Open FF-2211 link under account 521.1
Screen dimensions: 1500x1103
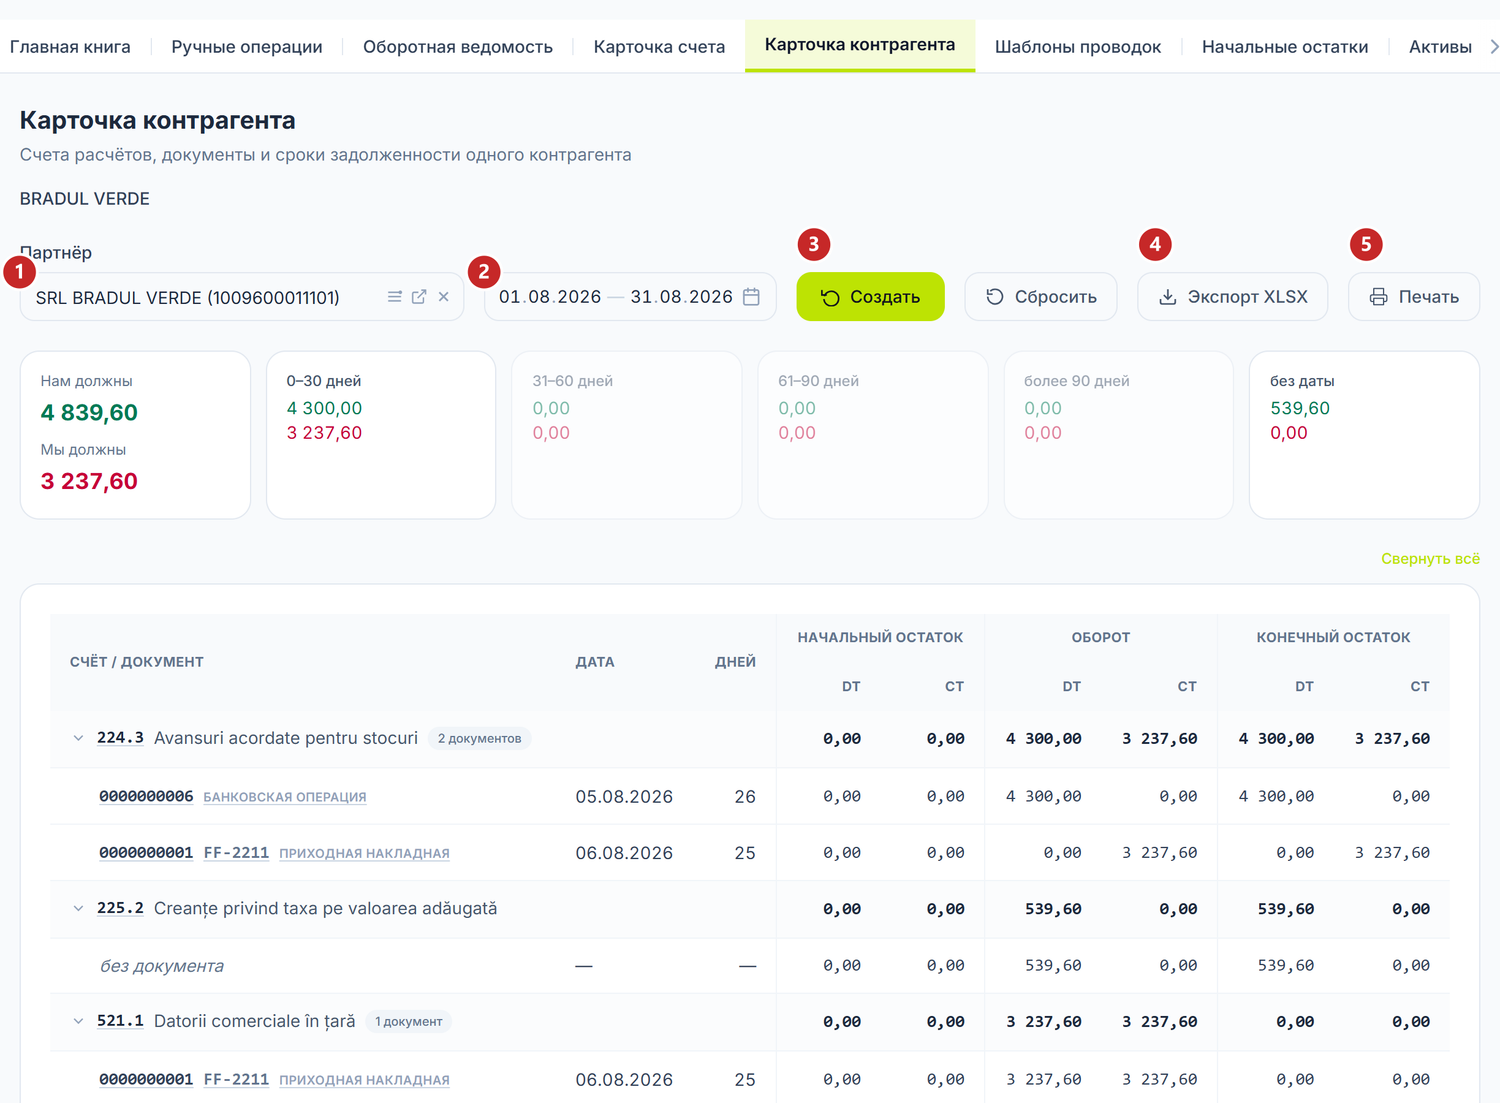click(x=236, y=1080)
